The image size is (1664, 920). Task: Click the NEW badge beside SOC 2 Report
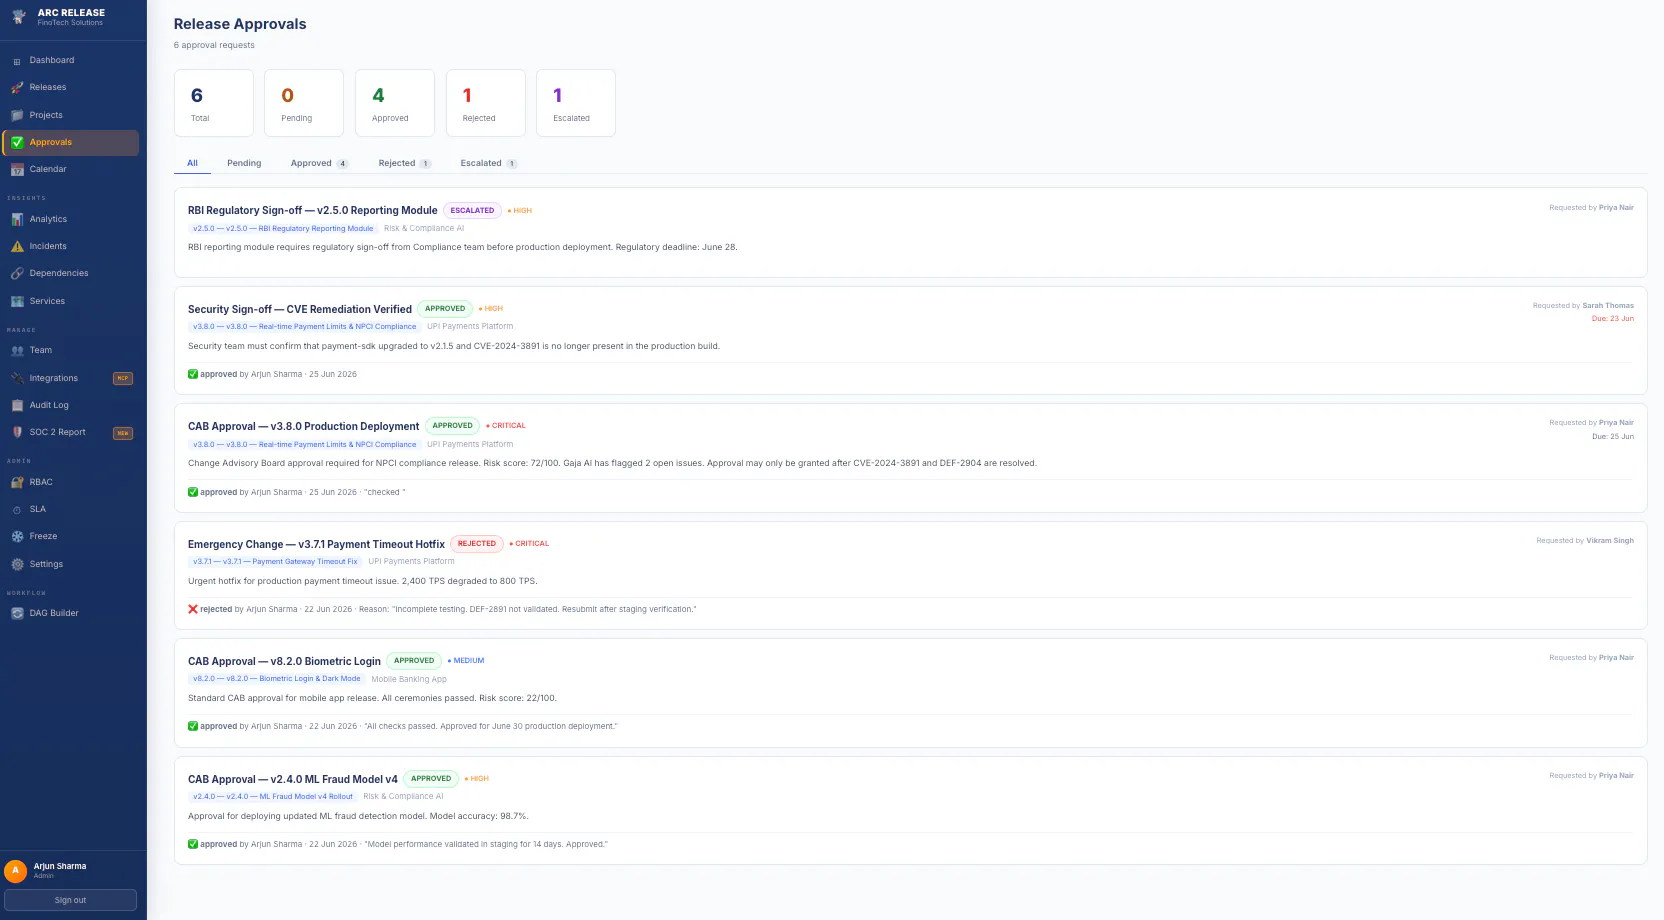point(123,433)
